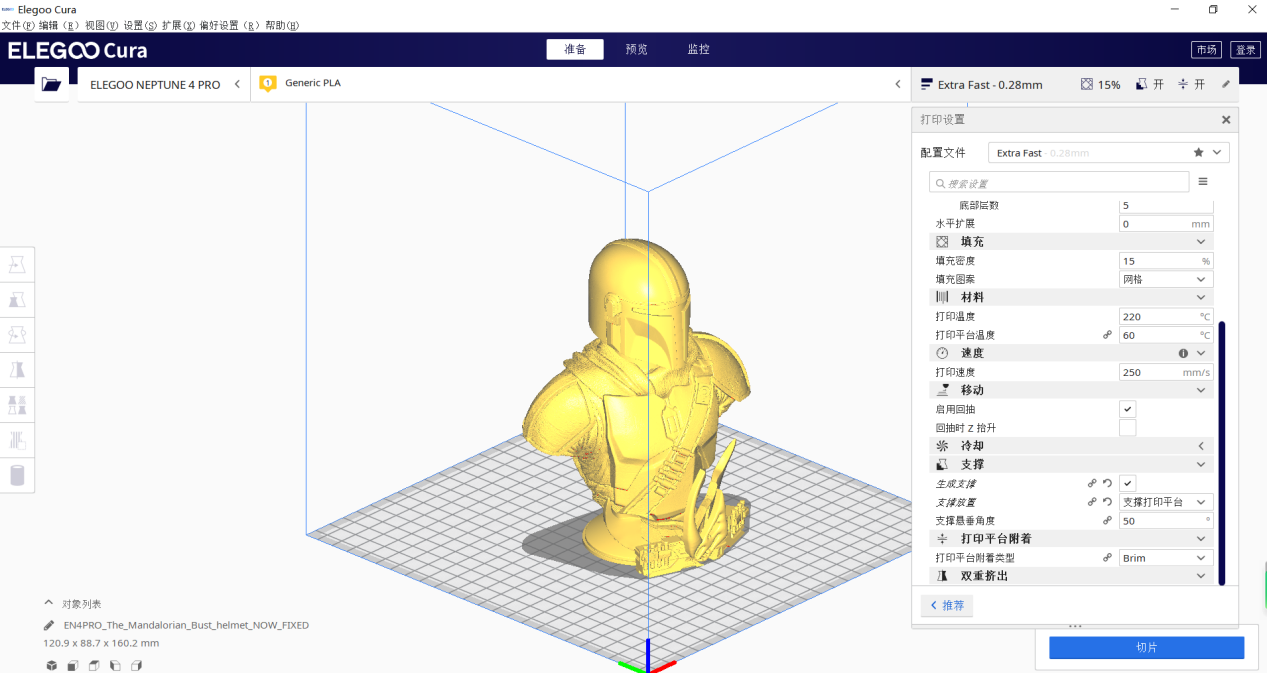Click link icon beside 打印平台温度
The width and height of the screenshot is (1267, 673).
click(1107, 335)
